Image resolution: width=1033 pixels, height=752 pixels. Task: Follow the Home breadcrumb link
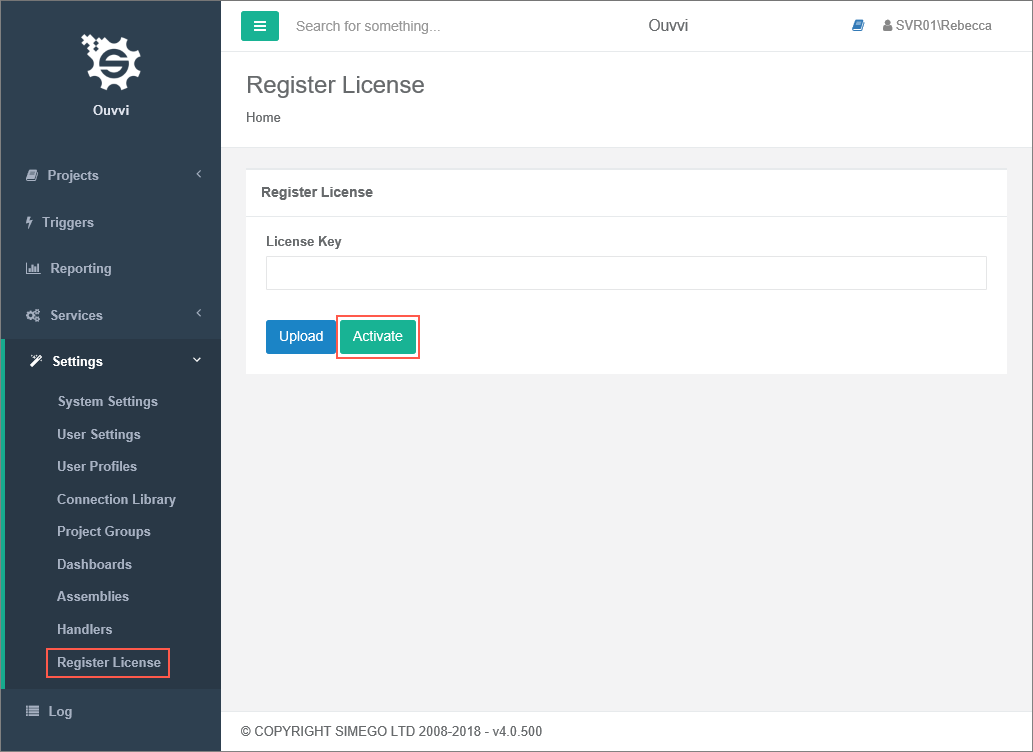click(263, 117)
